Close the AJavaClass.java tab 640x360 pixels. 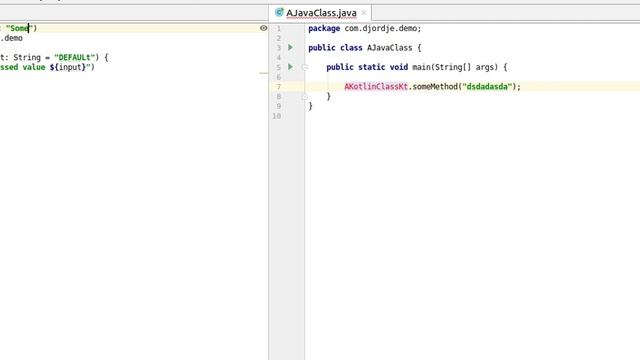364,13
